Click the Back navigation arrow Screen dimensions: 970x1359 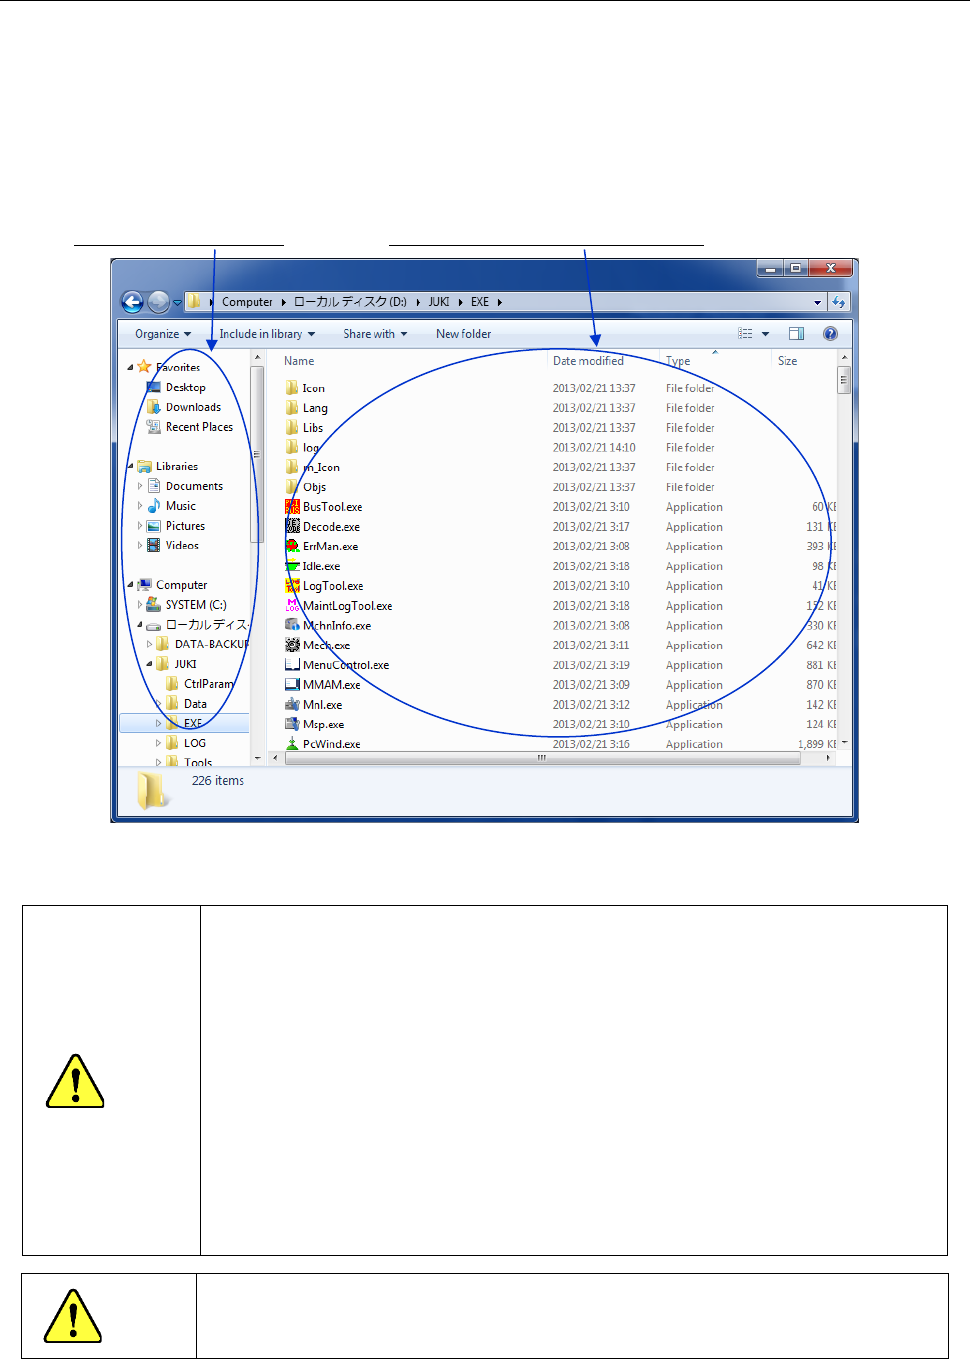coord(132,301)
